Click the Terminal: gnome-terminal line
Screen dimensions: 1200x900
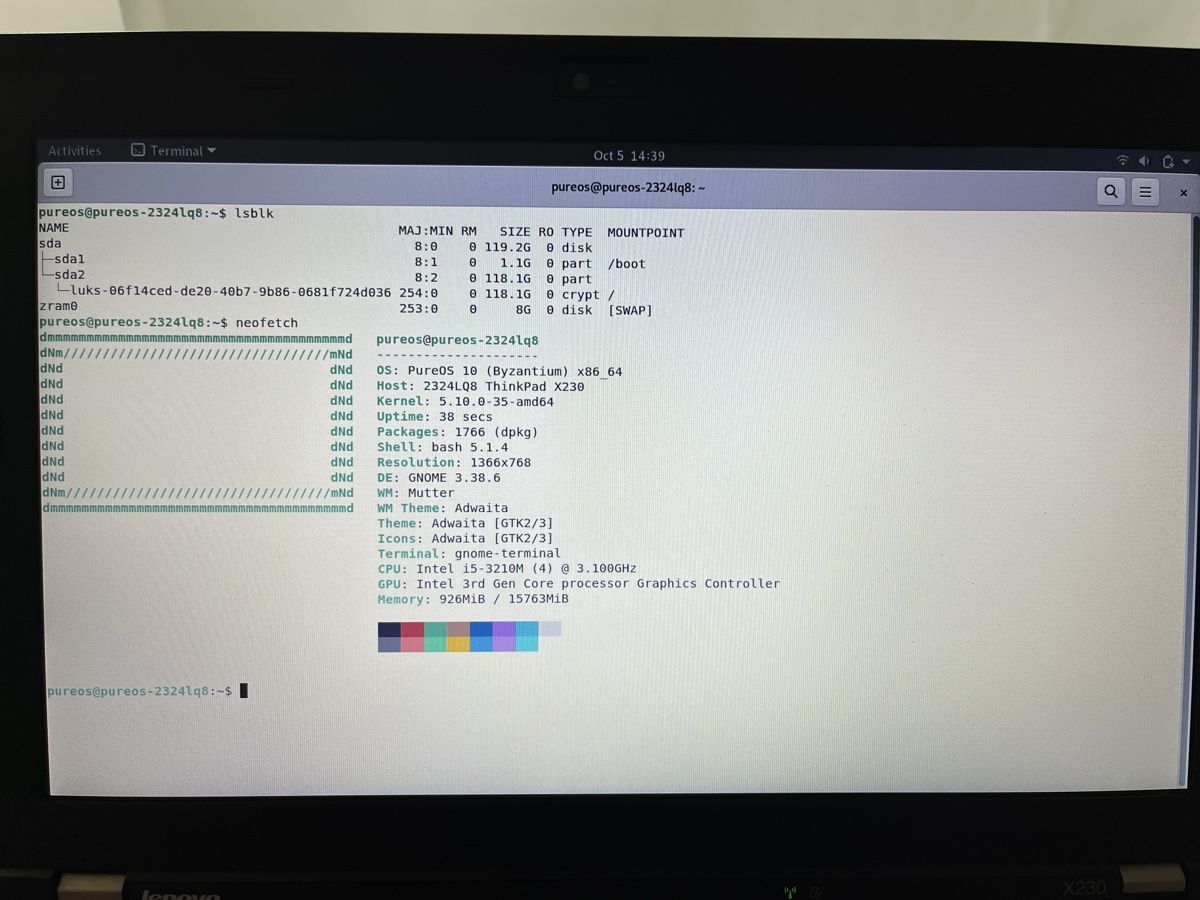[469, 553]
